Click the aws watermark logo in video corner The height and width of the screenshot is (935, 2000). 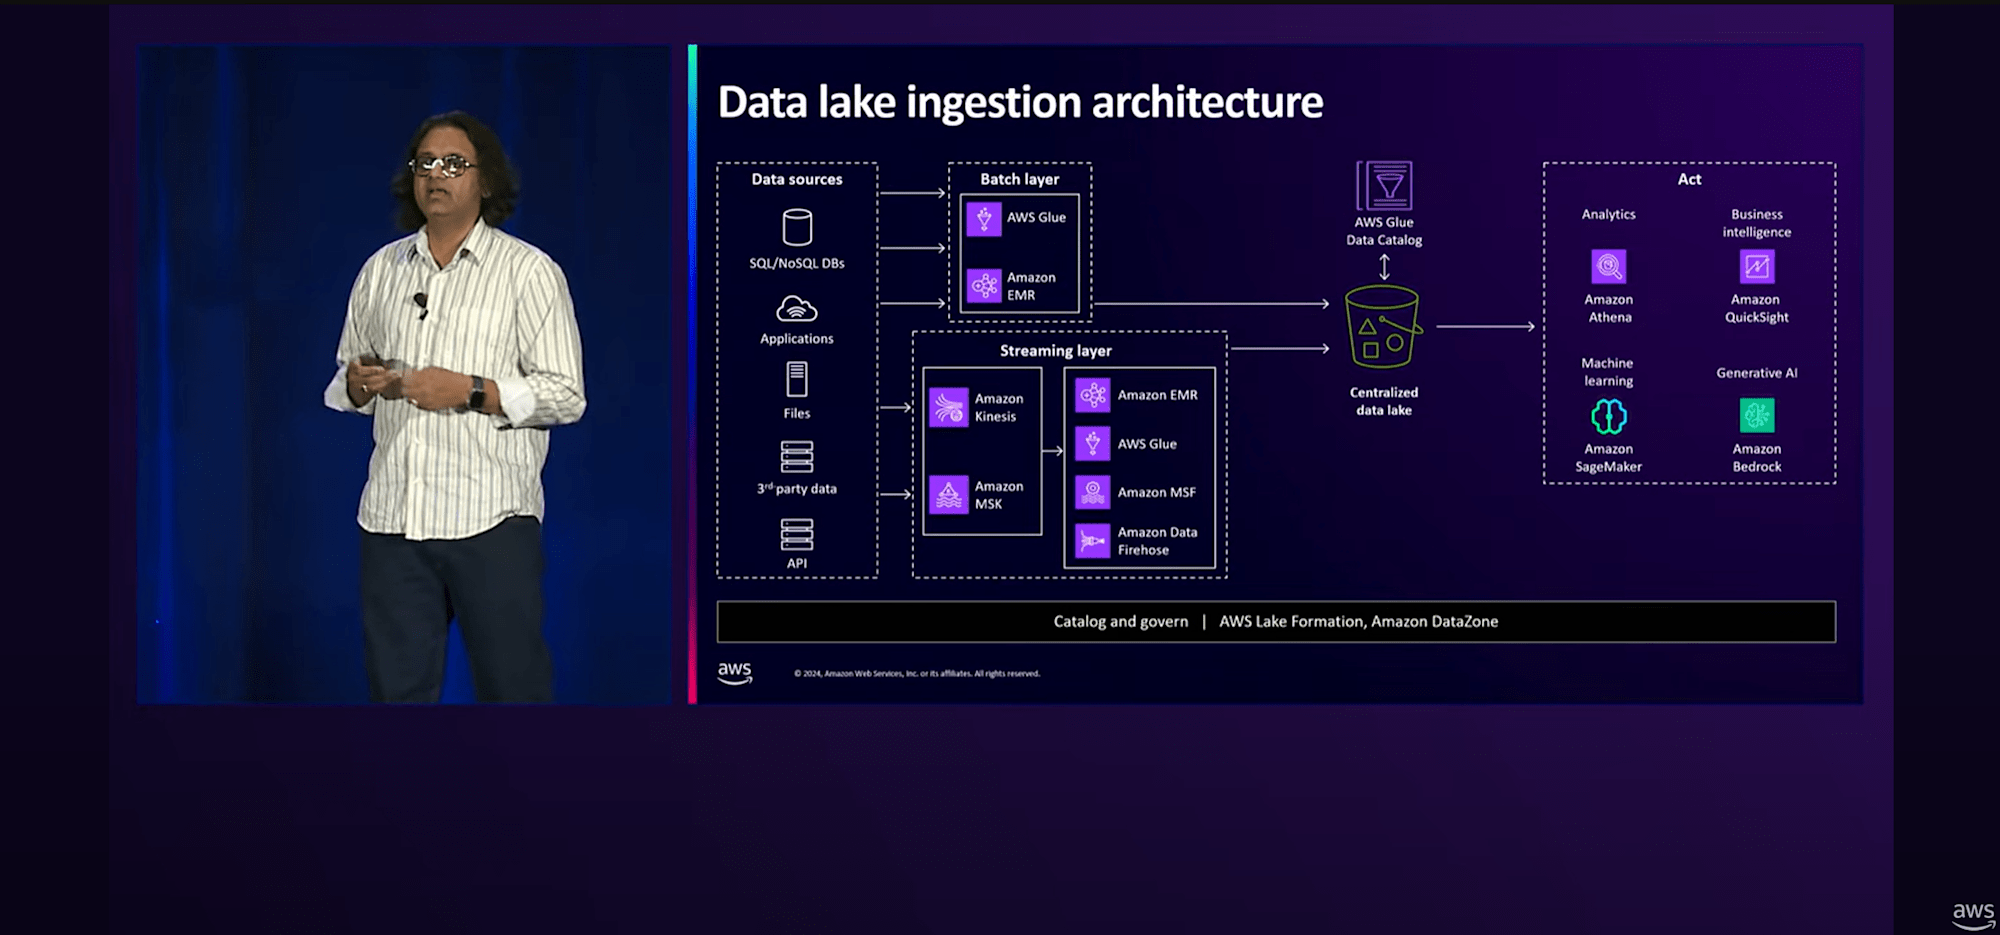[1973, 915]
